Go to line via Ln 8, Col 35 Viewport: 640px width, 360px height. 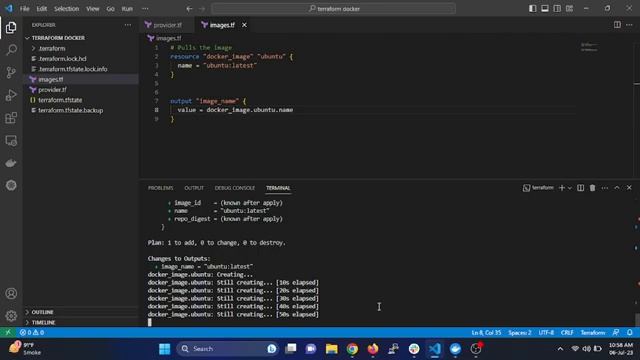(486, 332)
